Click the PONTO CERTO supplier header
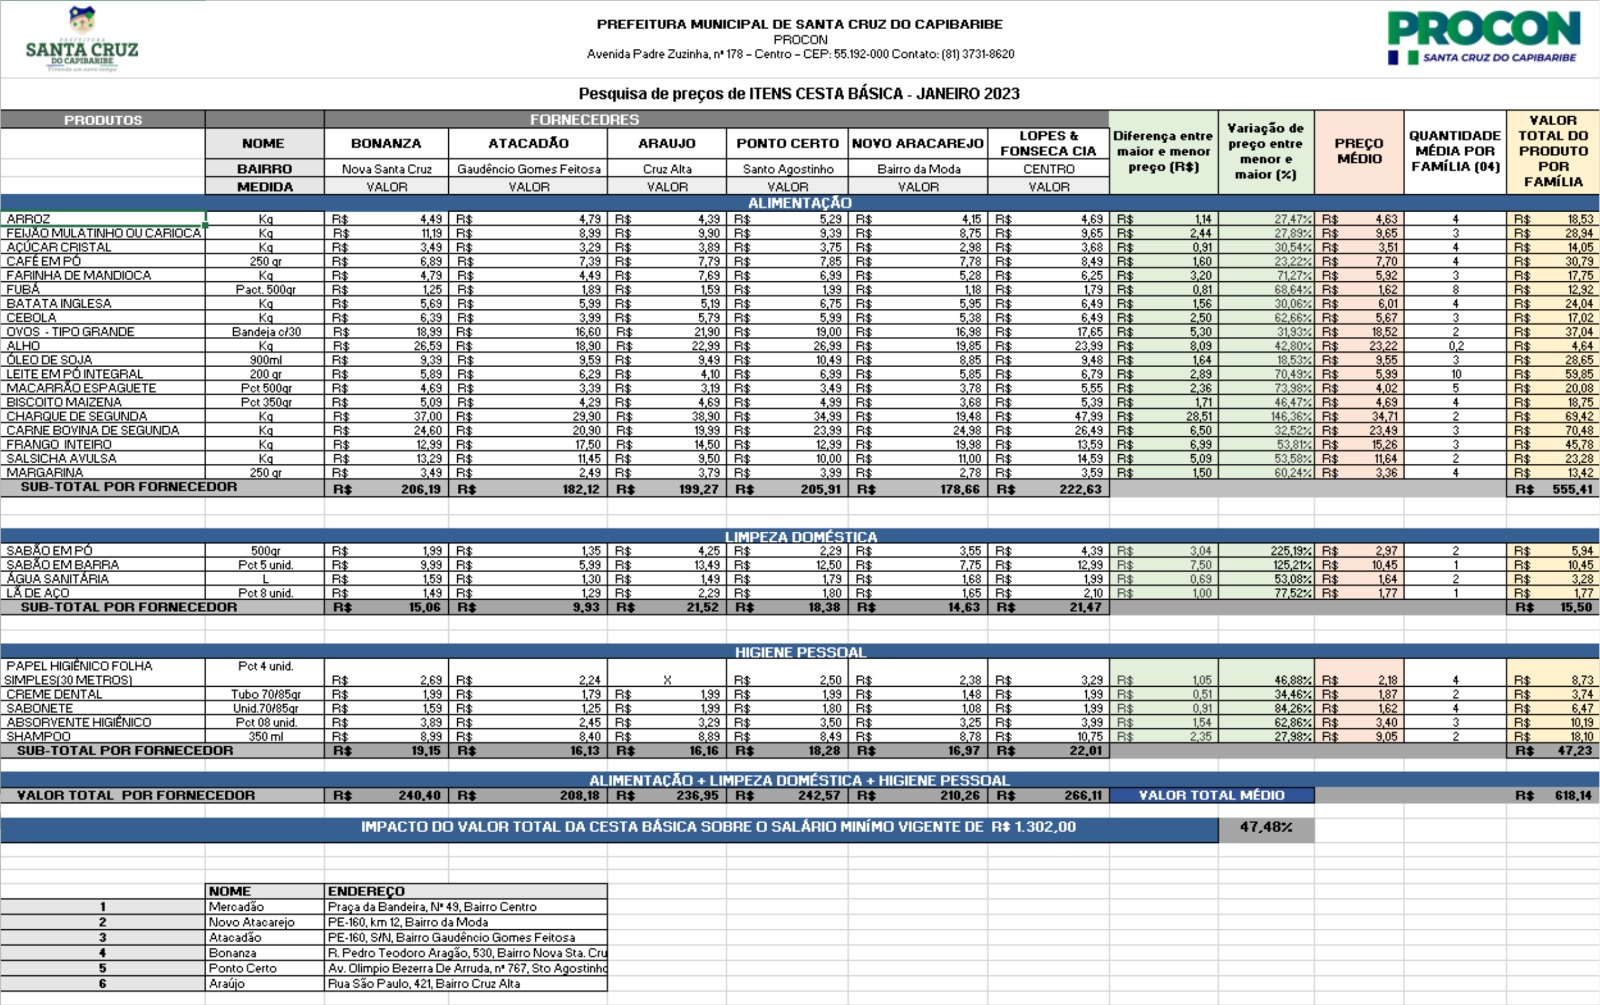 [x=788, y=143]
